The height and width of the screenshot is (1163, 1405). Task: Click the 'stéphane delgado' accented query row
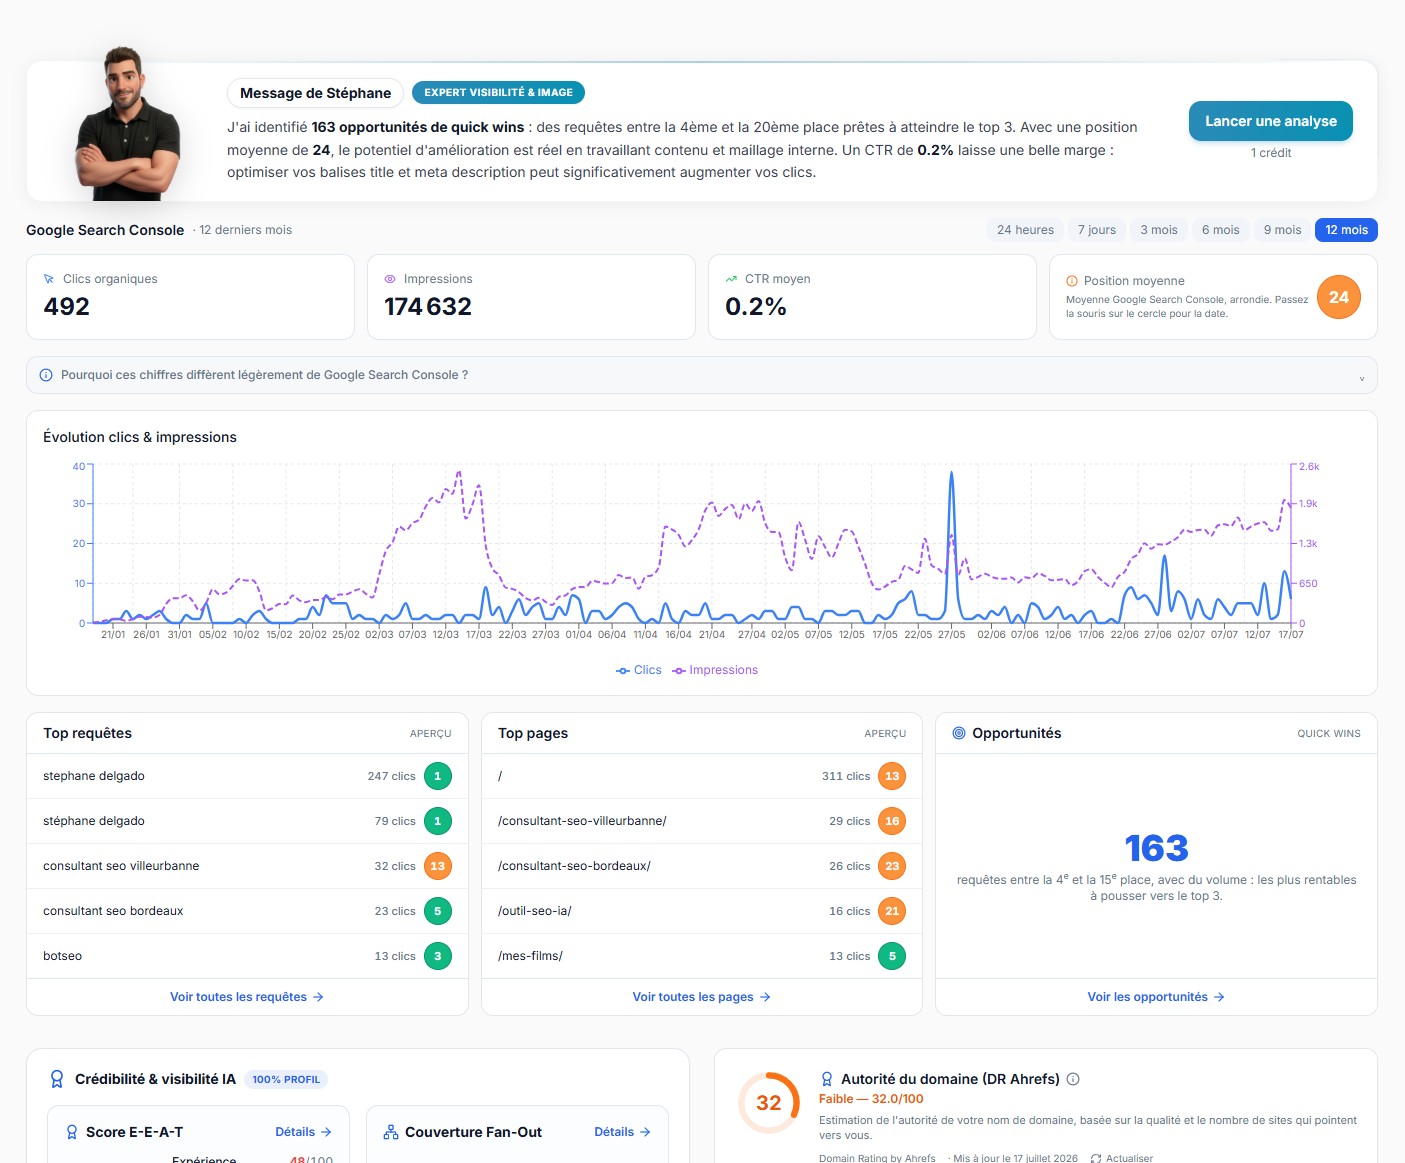click(x=247, y=821)
